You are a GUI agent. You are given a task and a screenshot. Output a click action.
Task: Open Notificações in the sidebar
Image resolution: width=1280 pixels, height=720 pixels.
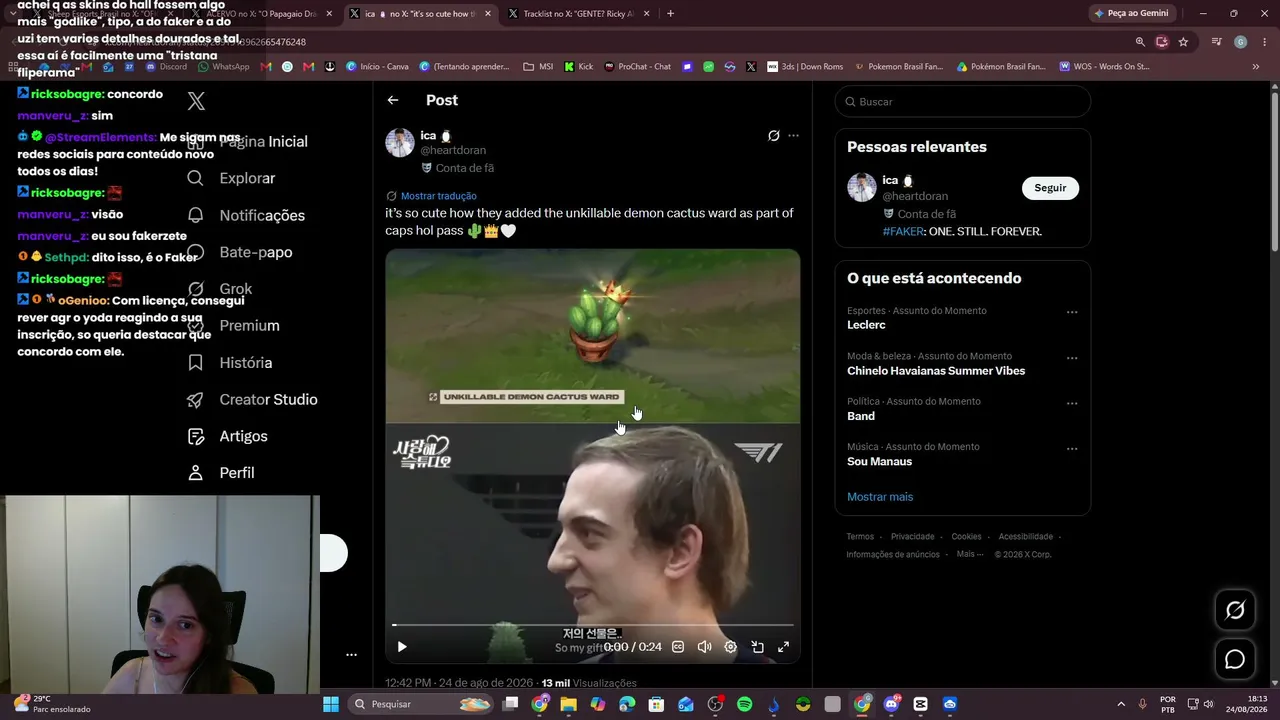pos(246,215)
